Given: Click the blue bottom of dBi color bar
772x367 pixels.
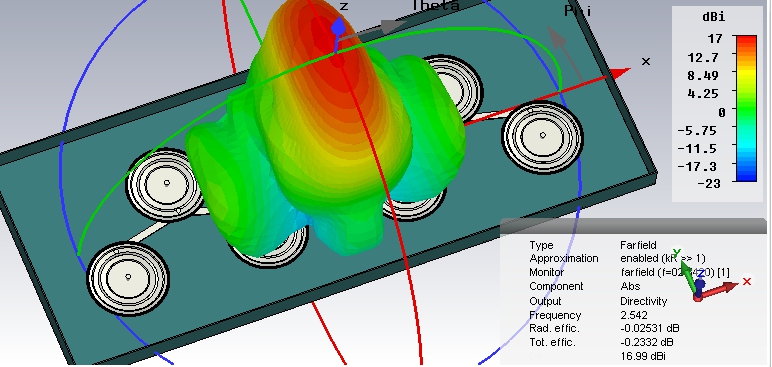Looking at the screenshot, I should (x=745, y=176).
